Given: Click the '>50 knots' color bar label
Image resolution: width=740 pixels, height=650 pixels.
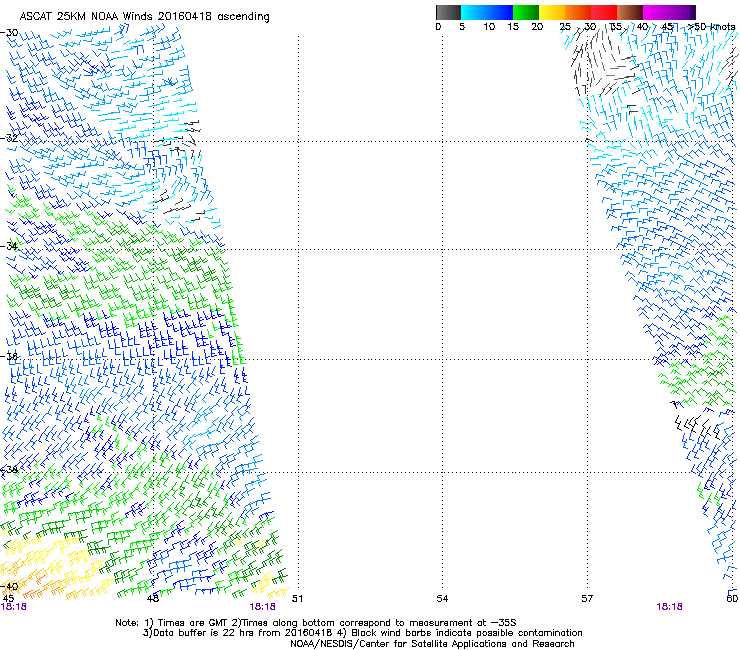Looking at the screenshot, I should (712, 27).
